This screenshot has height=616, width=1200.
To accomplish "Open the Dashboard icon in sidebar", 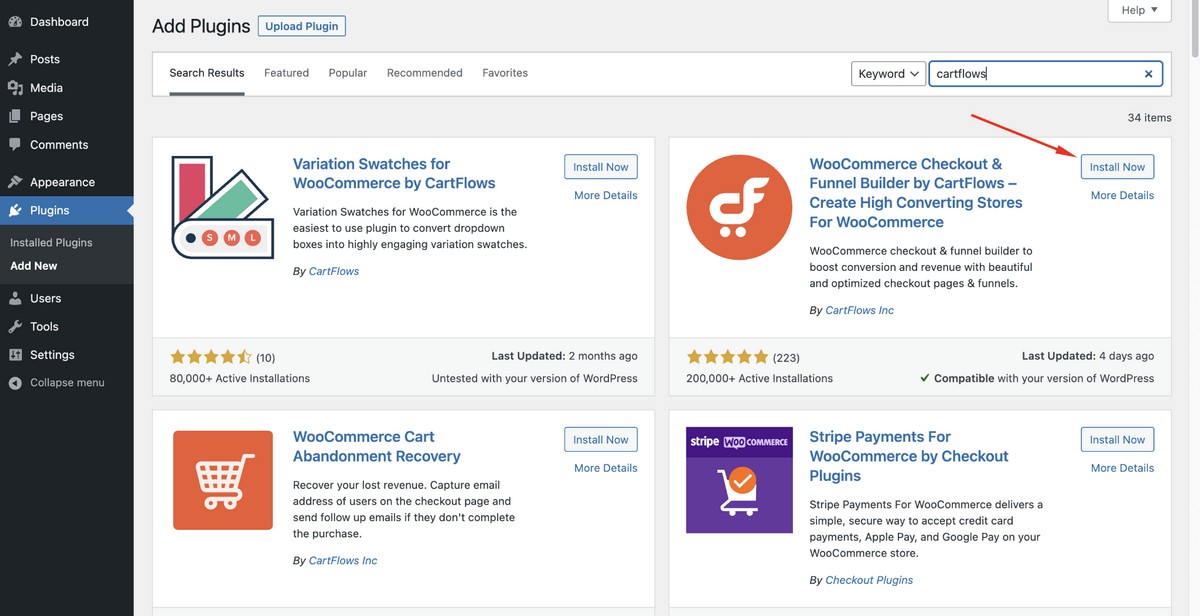I will click(15, 21).
